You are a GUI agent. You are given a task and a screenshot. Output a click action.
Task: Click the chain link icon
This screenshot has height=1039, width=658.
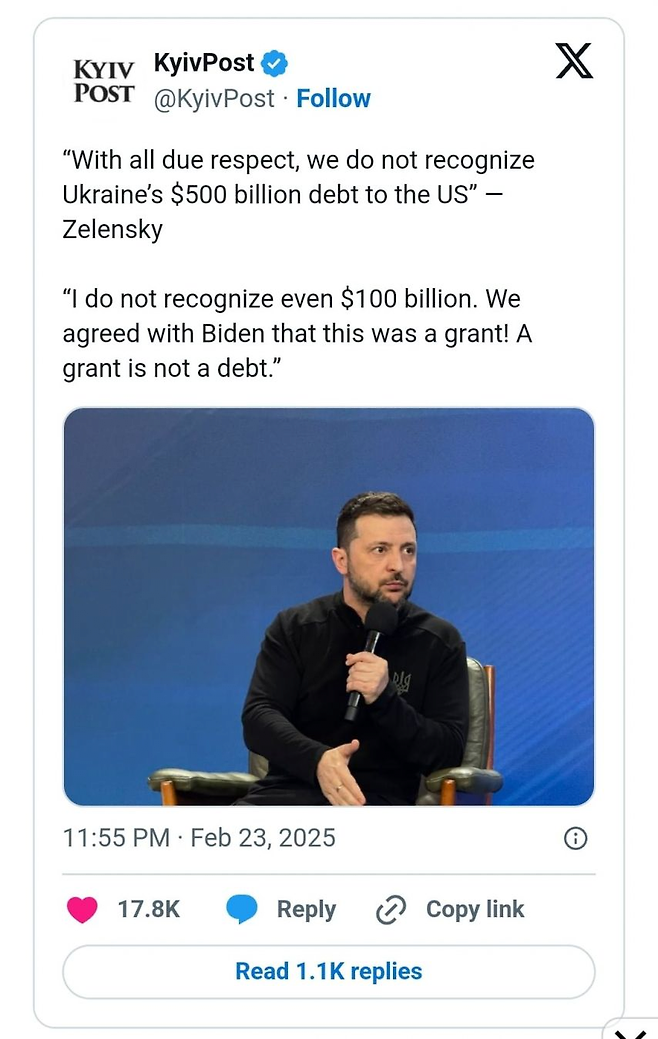point(390,909)
